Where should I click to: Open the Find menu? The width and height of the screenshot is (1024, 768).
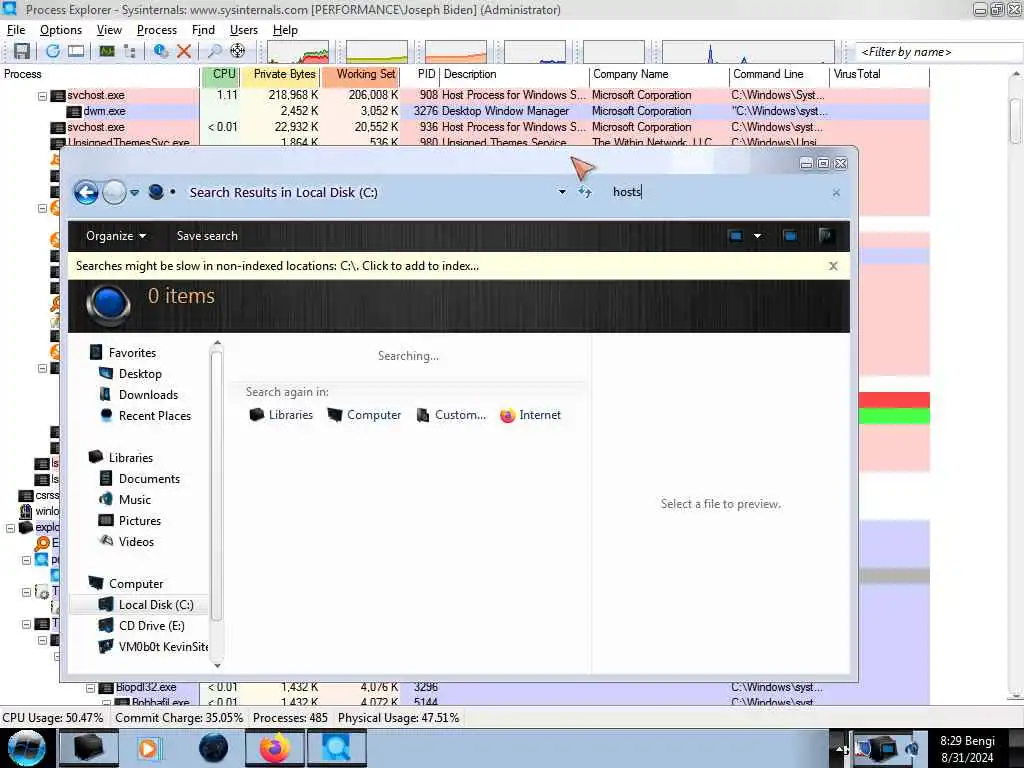[x=203, y=30]
